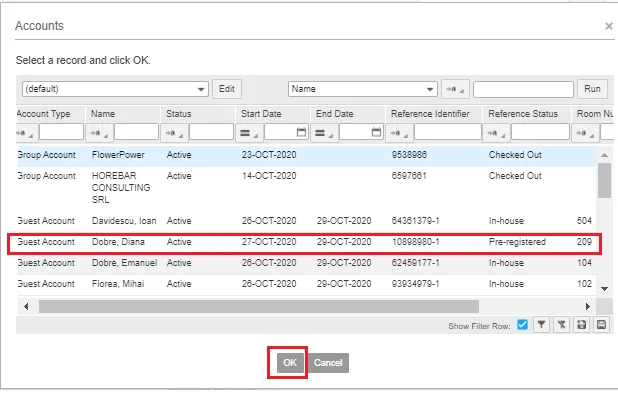Click the save layout floppy disk icon

[x=601, y=325]
